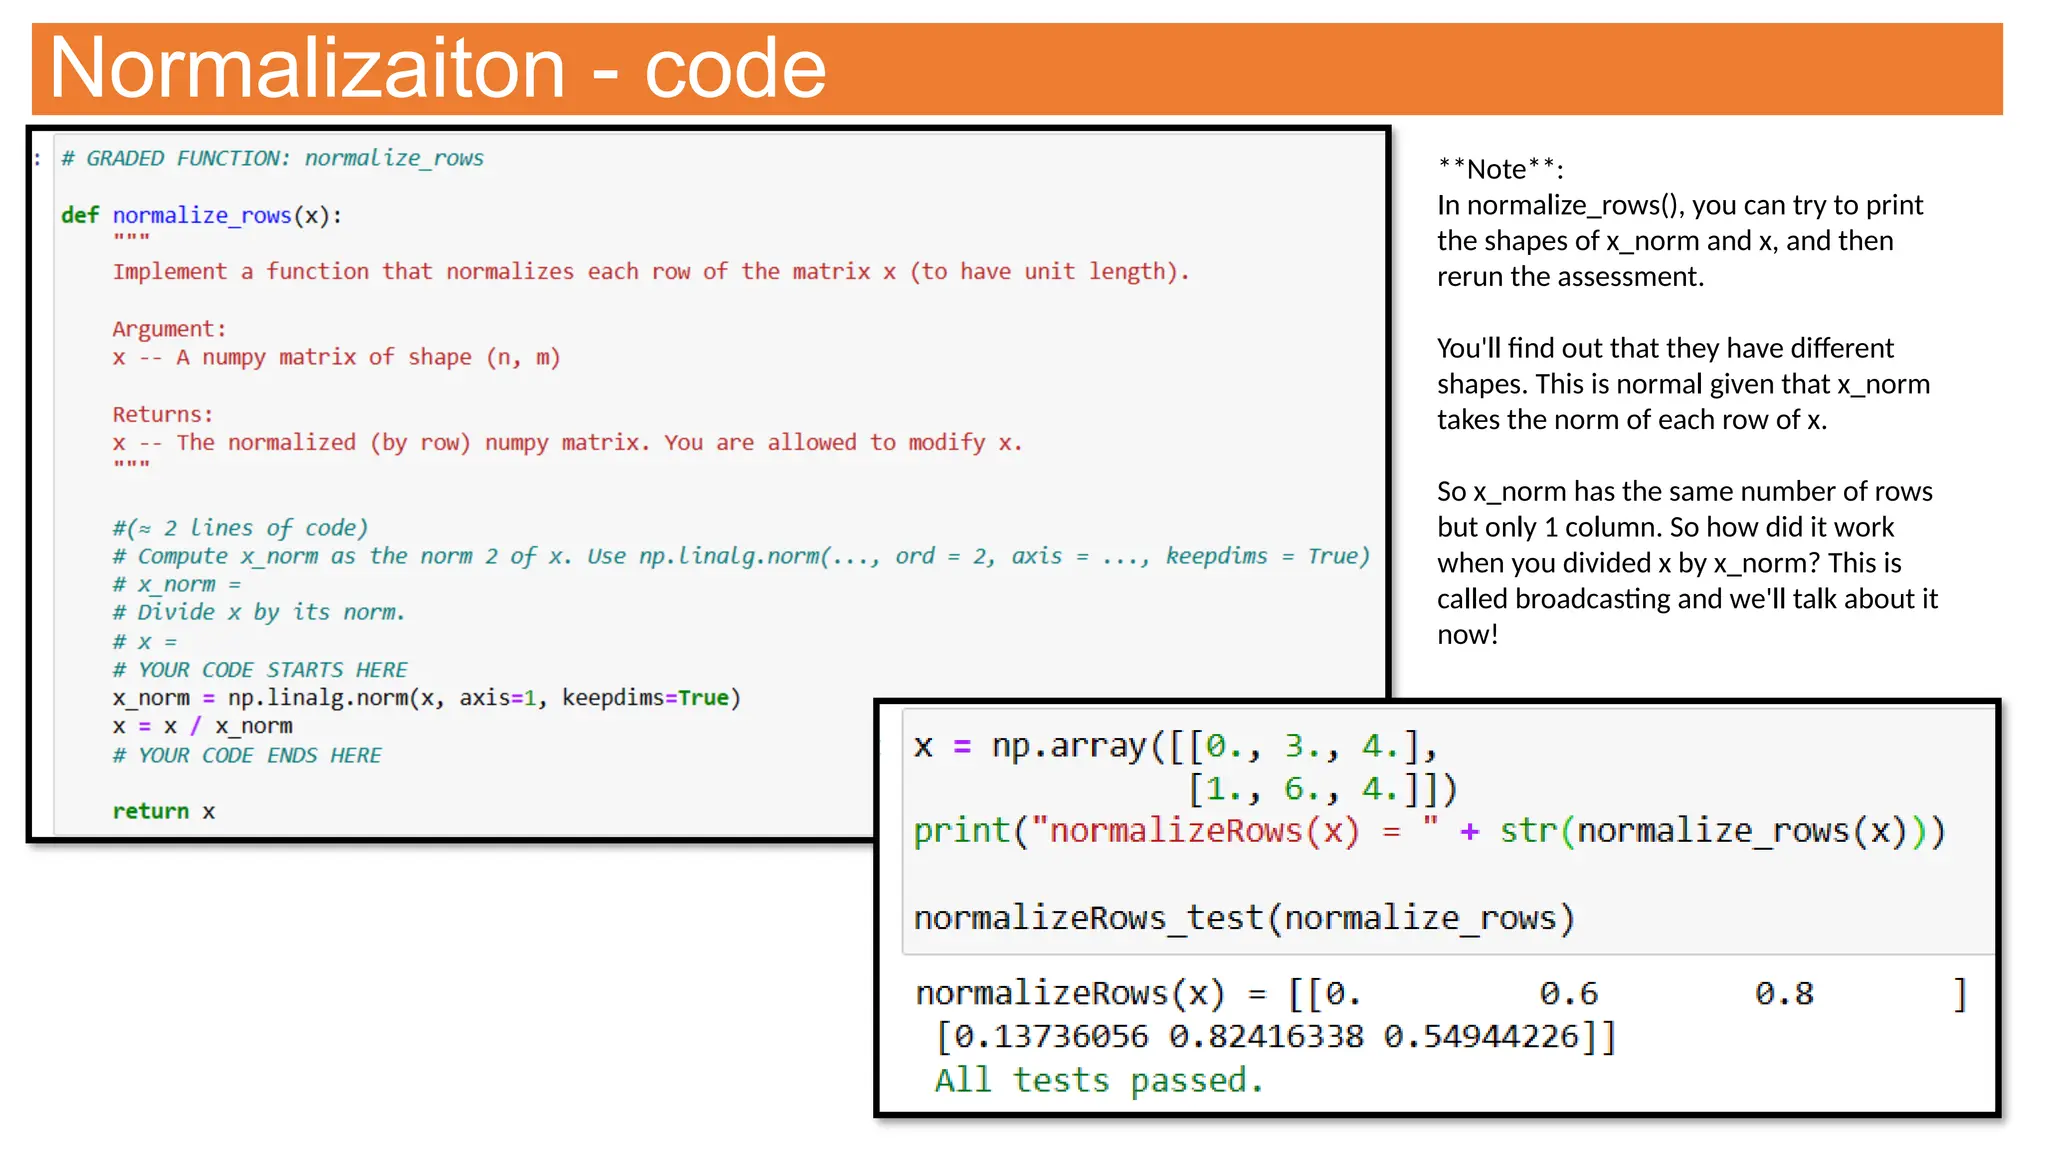The height and width of the screenshot is (1152, 2048).
Task: Click the code line 'x = x / x_norm'
Action: point(202,726)
